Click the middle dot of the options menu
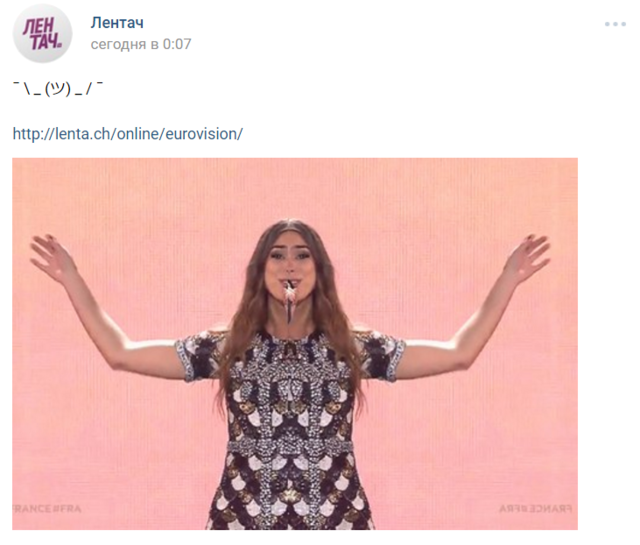This screenshot has height=545, width=640. 615,24
